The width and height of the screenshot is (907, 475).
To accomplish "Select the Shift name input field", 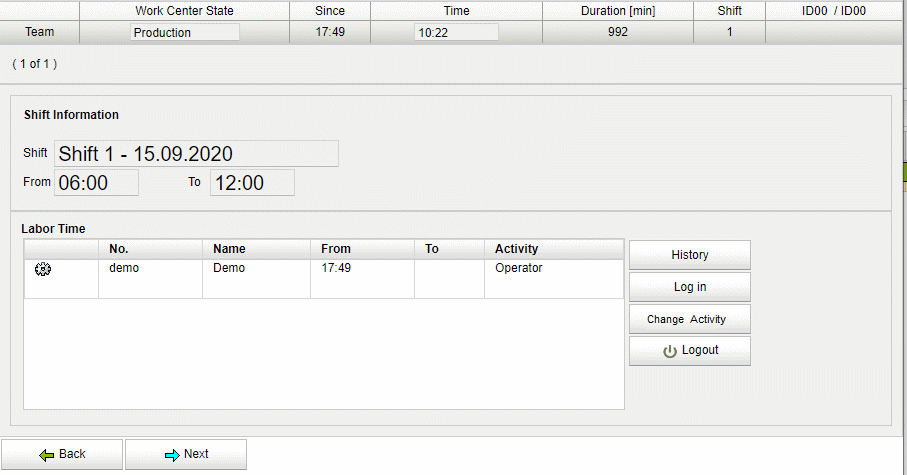I will click(196, 153).
